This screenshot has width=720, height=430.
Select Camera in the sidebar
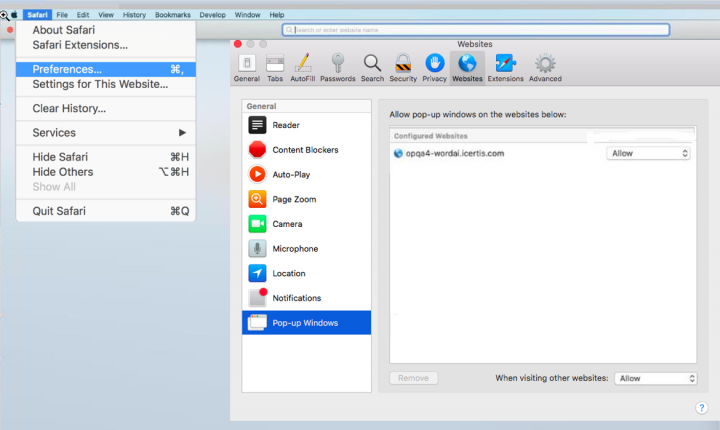[306, 224]
